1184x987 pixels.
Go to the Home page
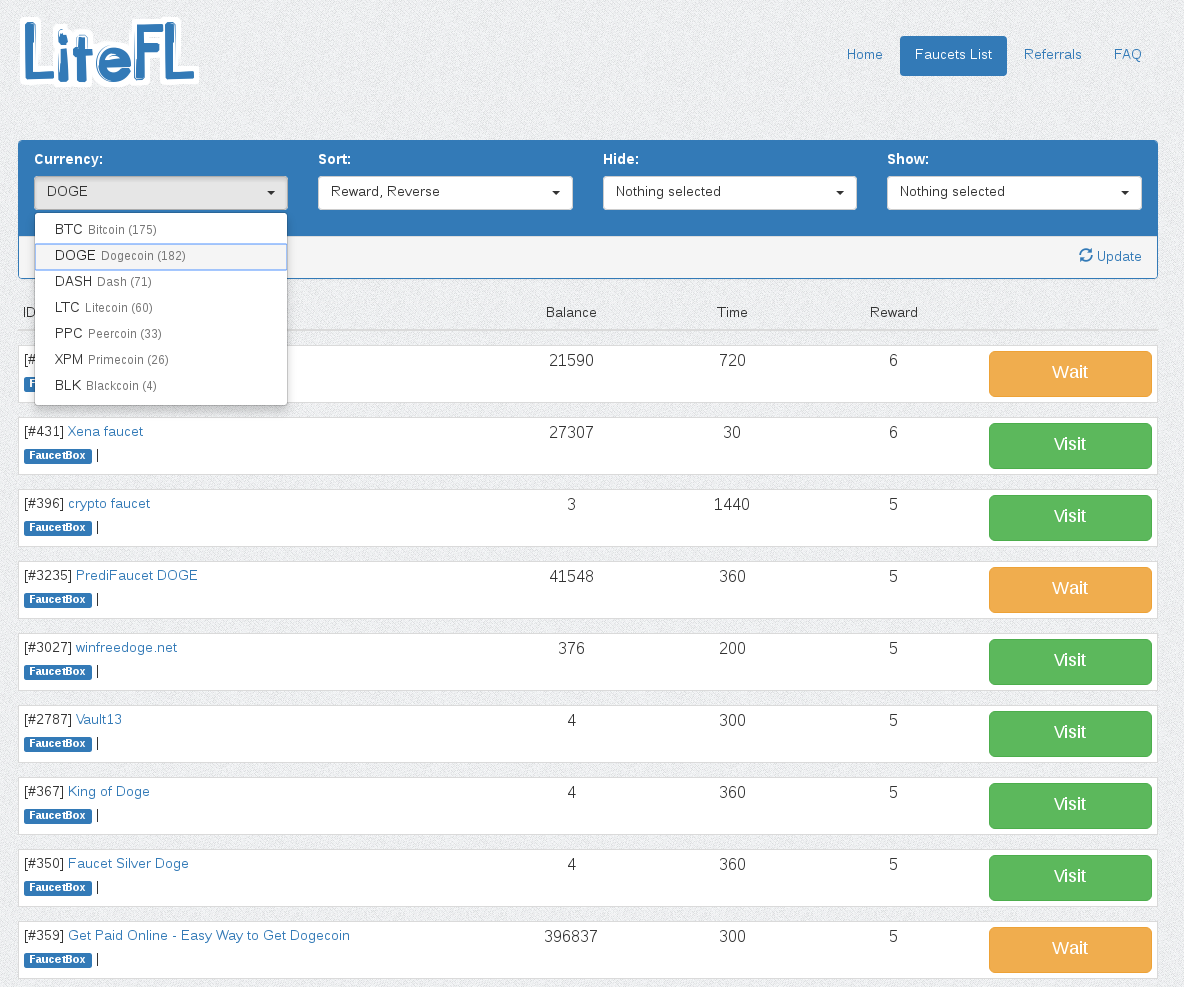click(x=864, y=55)
